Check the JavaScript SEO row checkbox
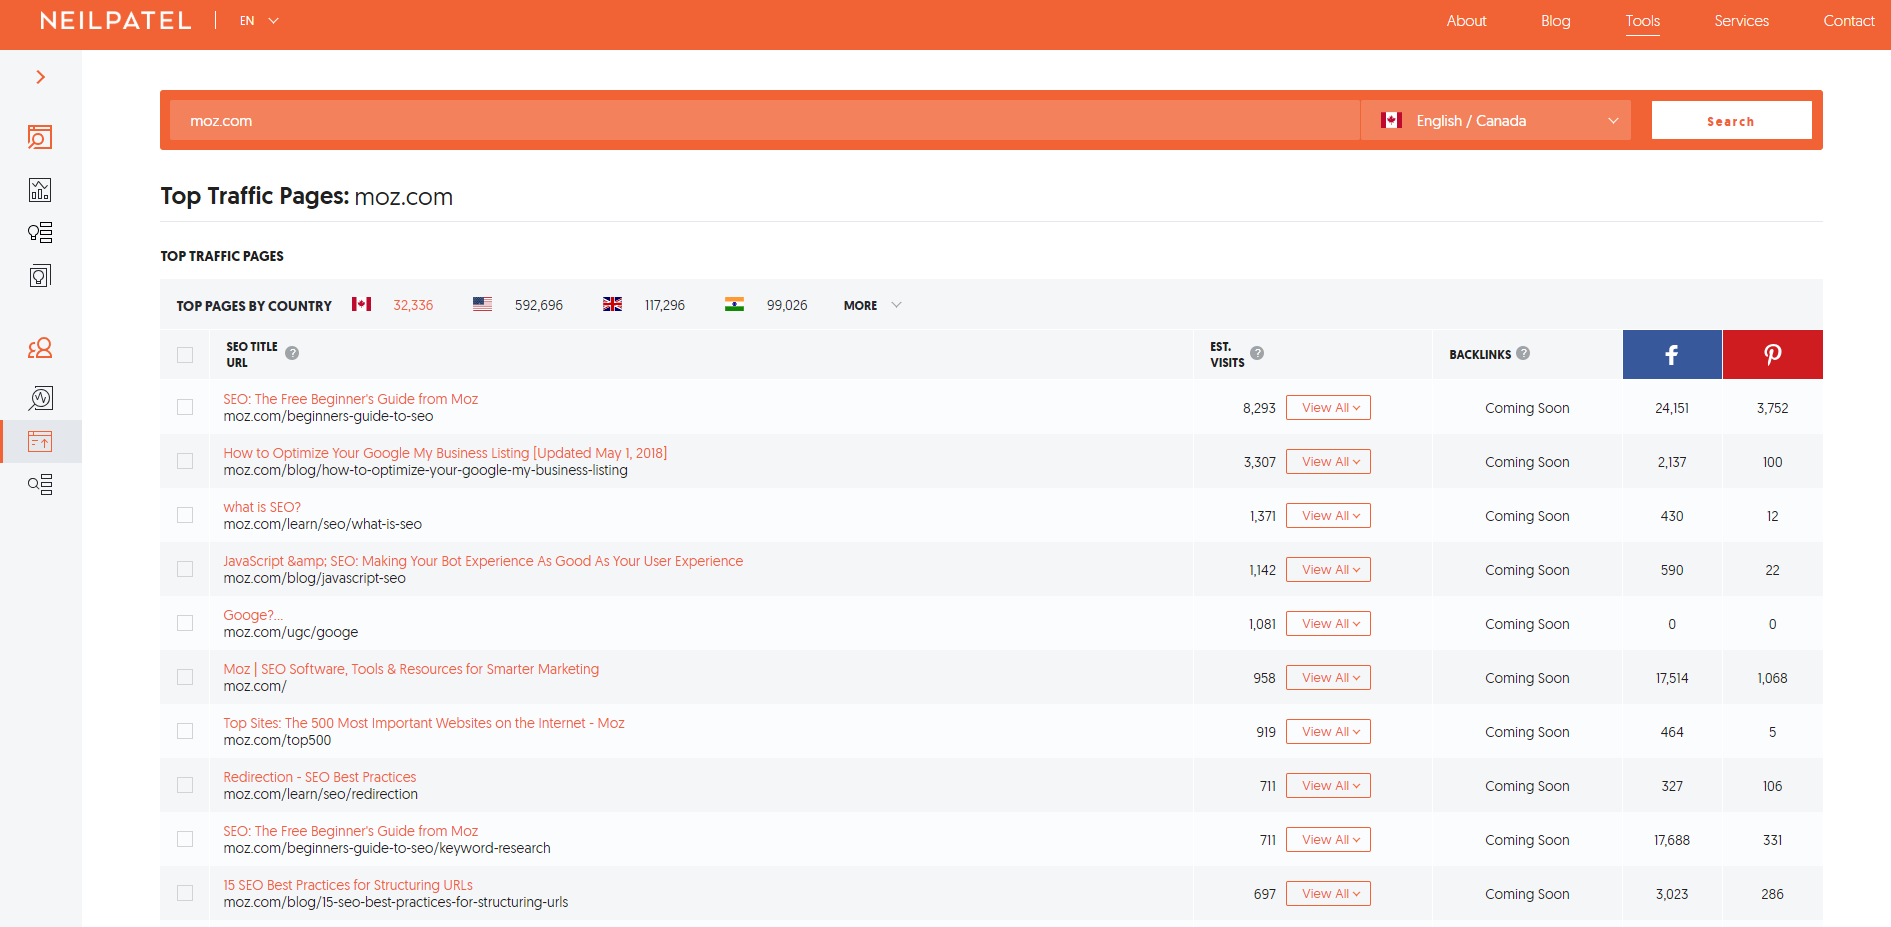The width and height of the screenshot is (1891, 927). click(x=185, y=569)
